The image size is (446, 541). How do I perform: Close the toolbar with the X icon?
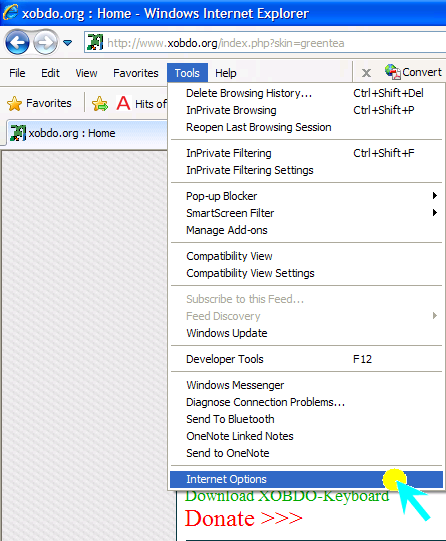coord(366,73)
